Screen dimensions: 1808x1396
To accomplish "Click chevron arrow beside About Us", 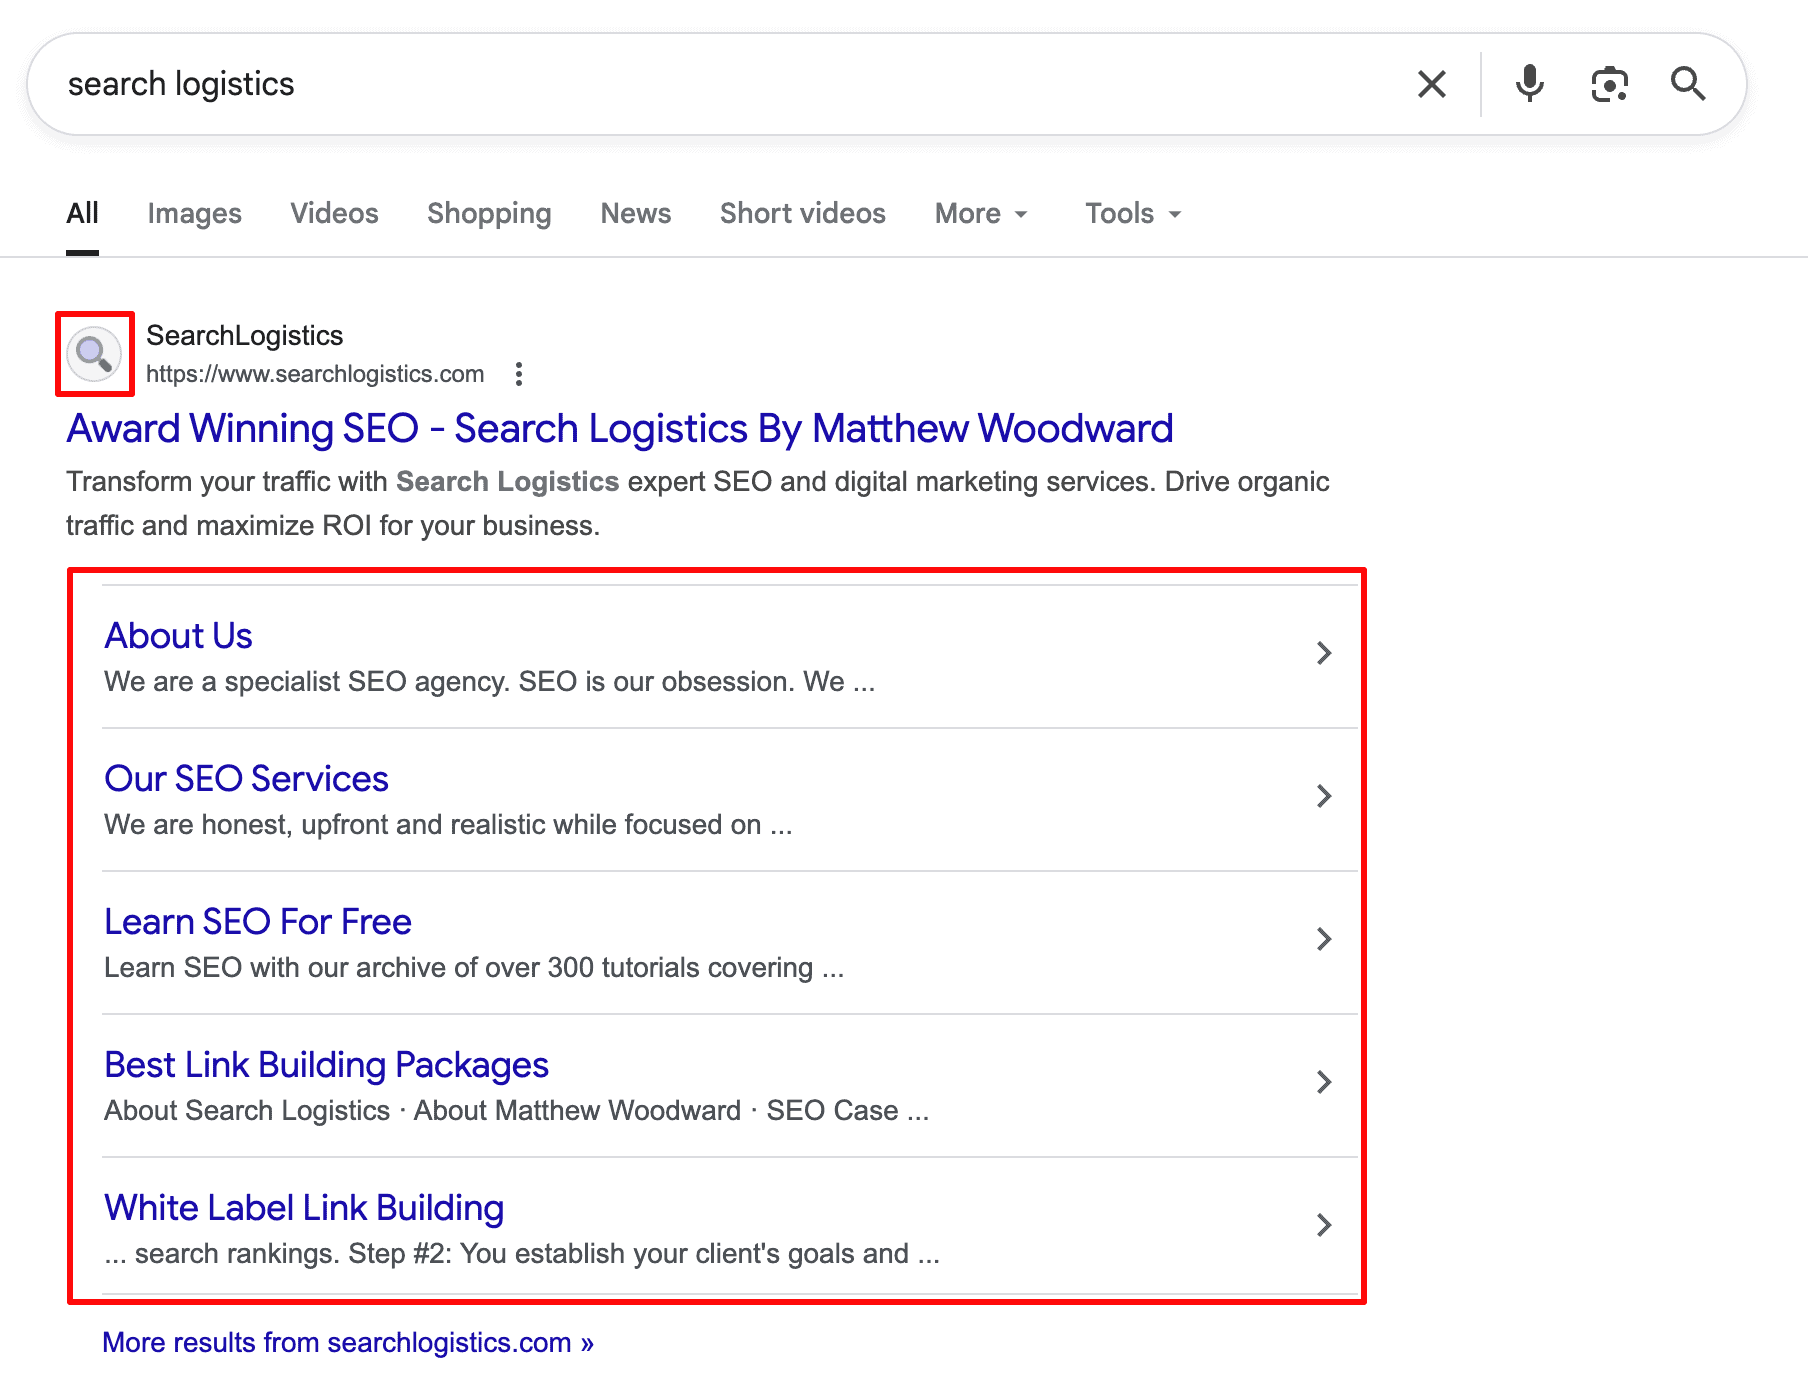I will [1324, 653].
